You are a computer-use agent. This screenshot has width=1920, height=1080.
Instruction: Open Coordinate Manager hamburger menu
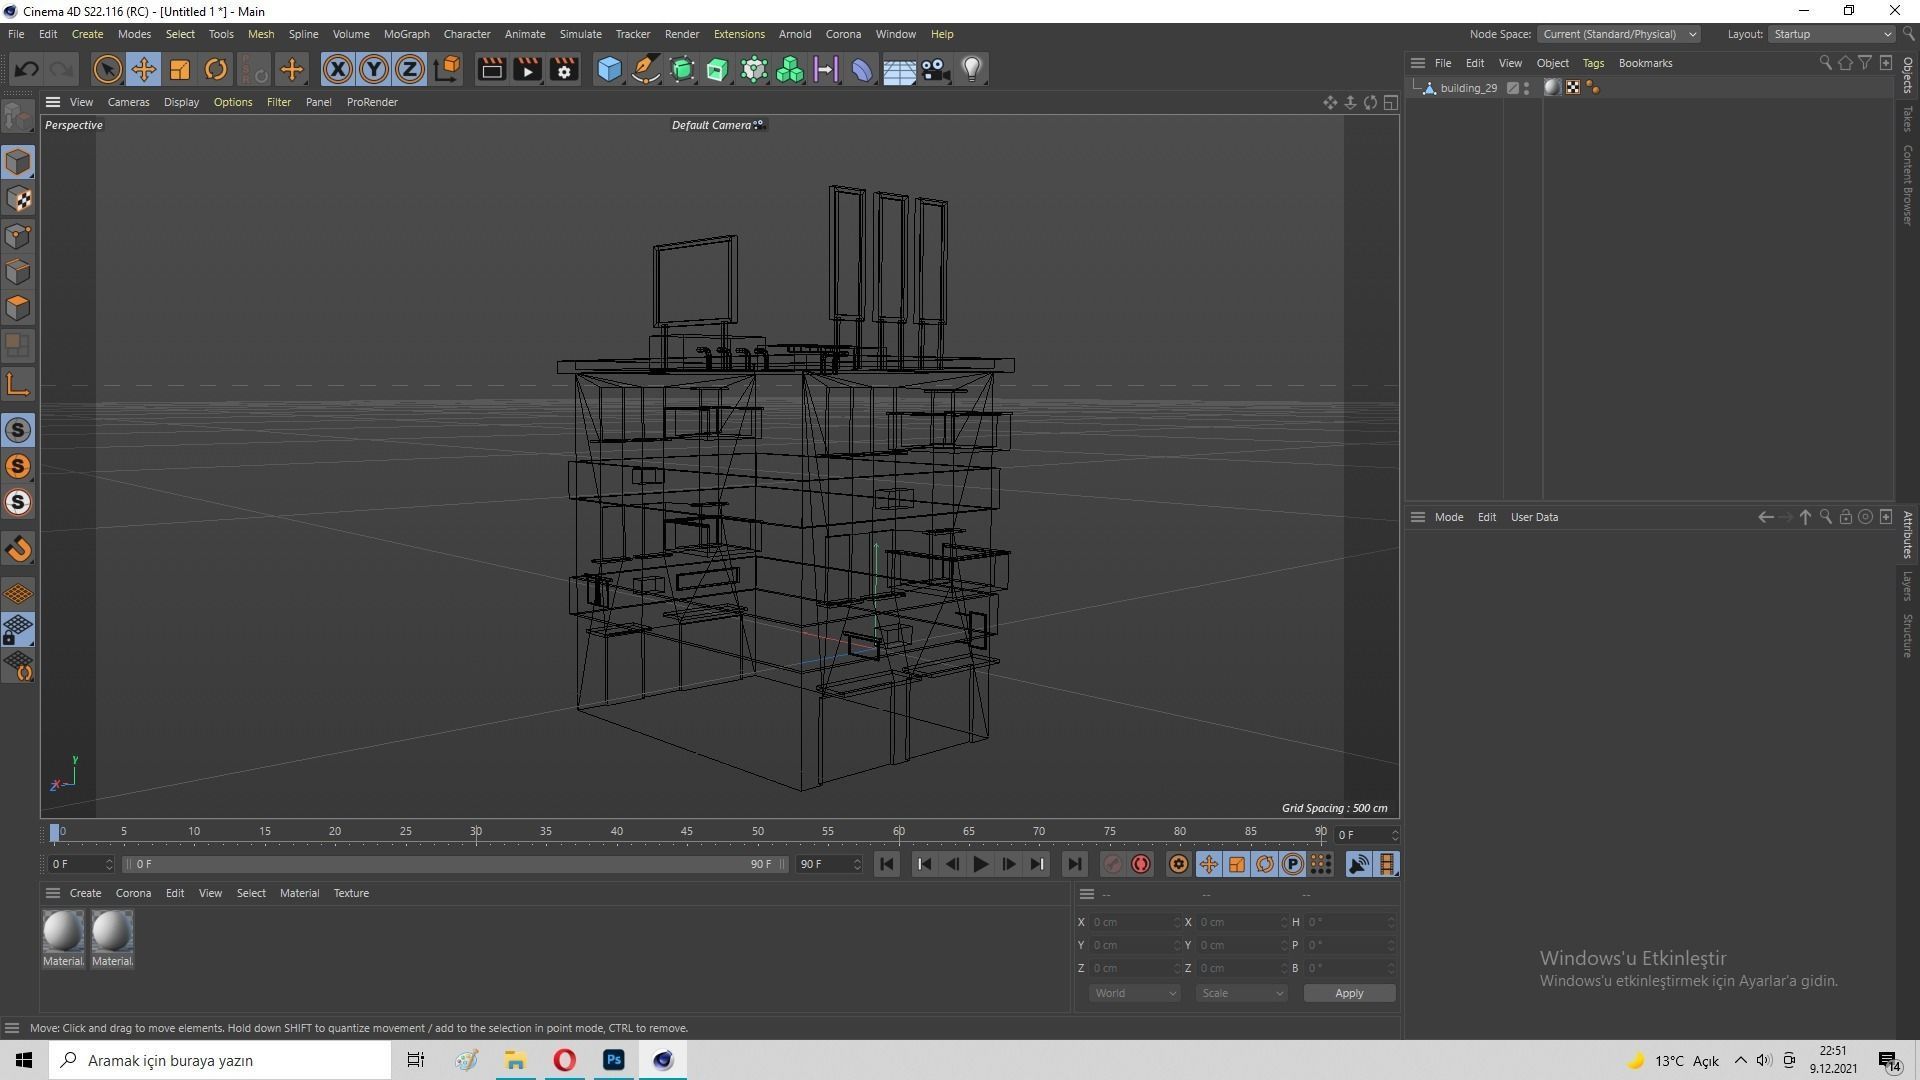[x=1086, y=894]
